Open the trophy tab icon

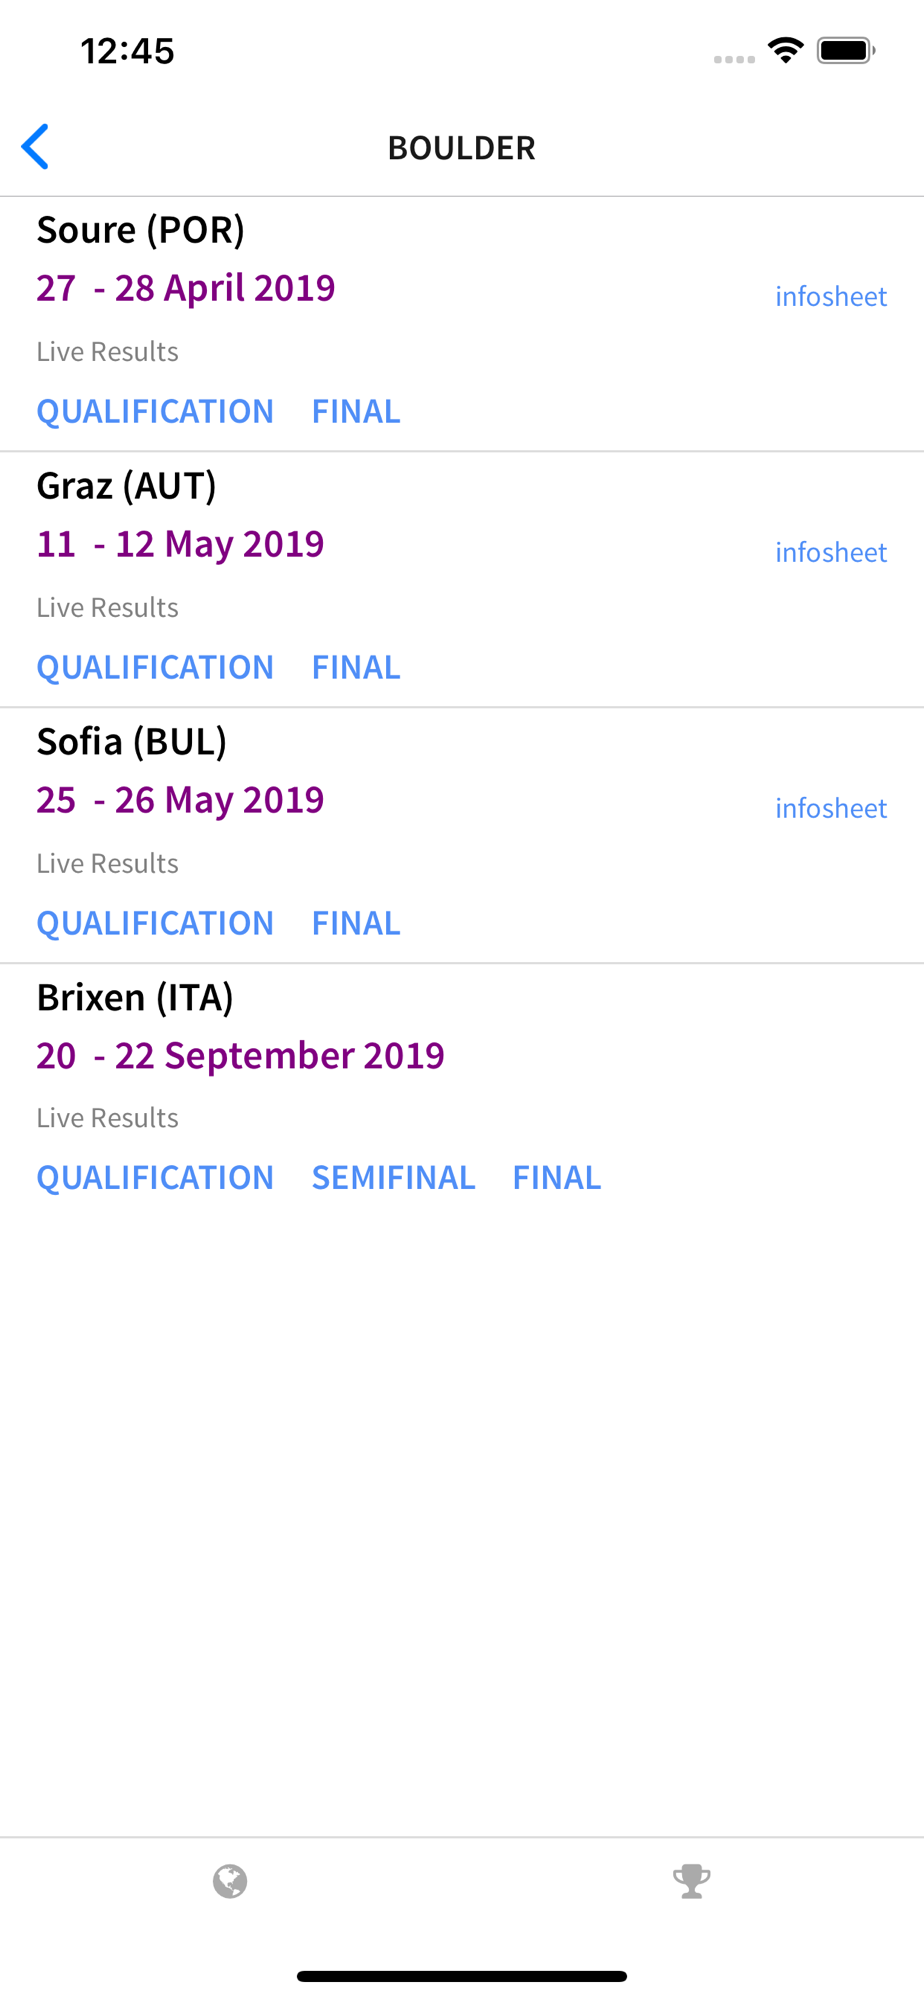click(x=692, y=1881)
